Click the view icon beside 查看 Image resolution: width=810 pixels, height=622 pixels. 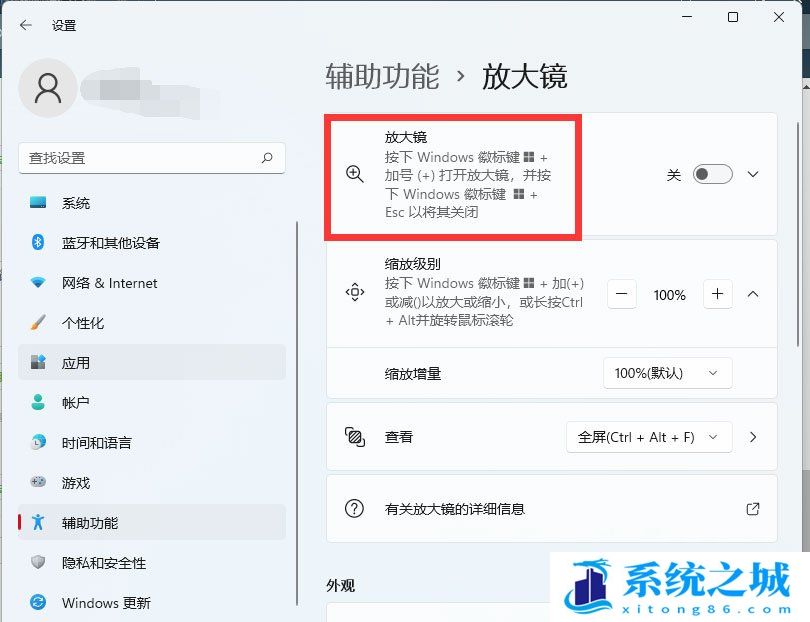[354, 437]
